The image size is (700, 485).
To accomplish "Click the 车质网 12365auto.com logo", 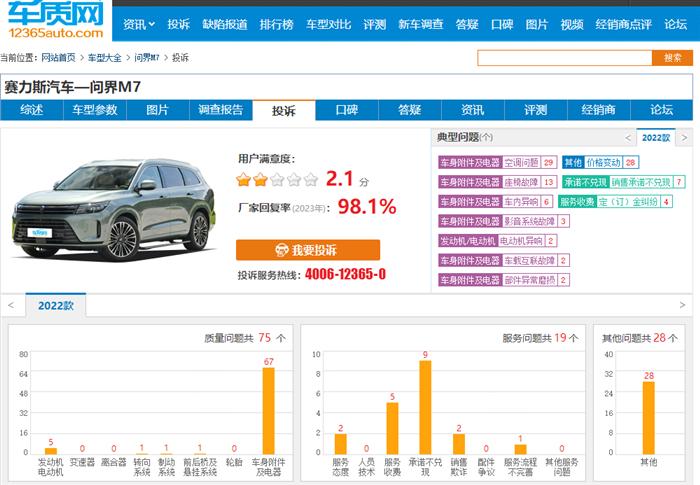I will [55, 21].
